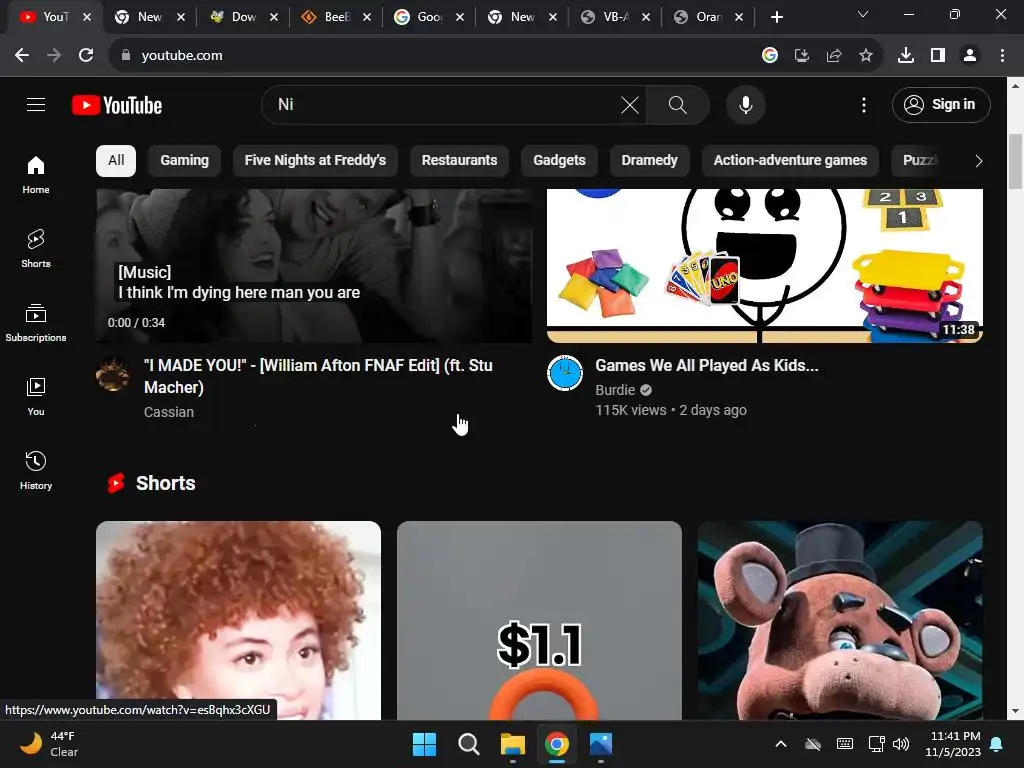The width and height of the screenshot is (1024, 768).
Task: Open Shorts in the sidebar
Action: click(x=36, y=248)
